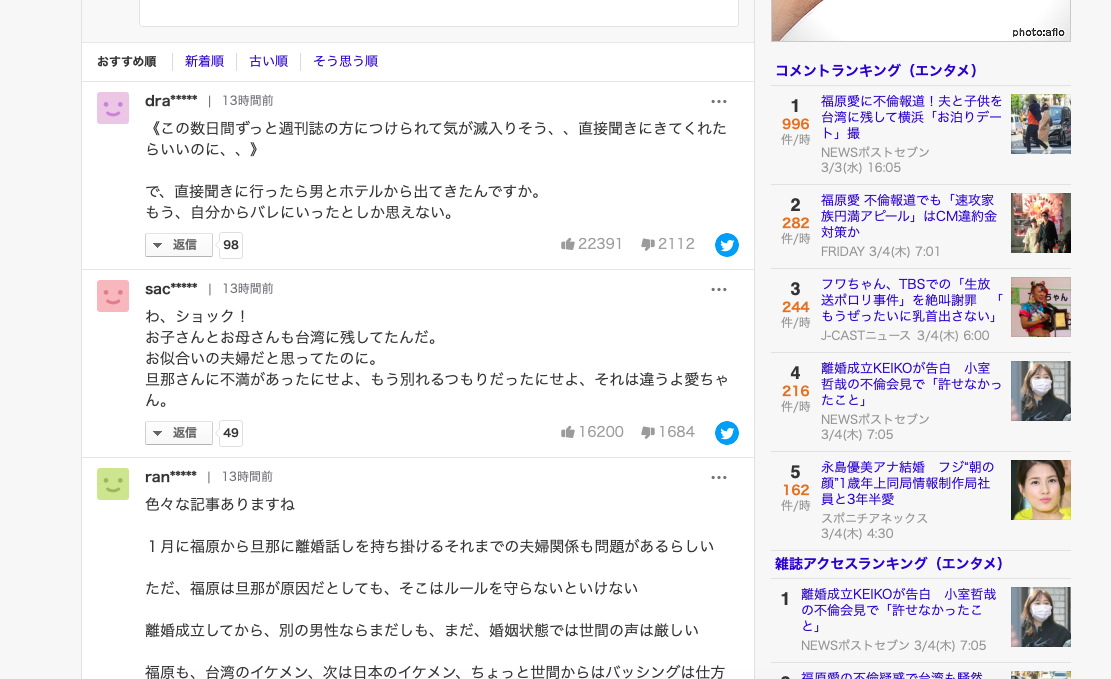Screen dimensions: 1111x679
Task: Open the フワちゃん、TBSでの「生放送ポロリ事件」 article
Action: tap(911, 300)
